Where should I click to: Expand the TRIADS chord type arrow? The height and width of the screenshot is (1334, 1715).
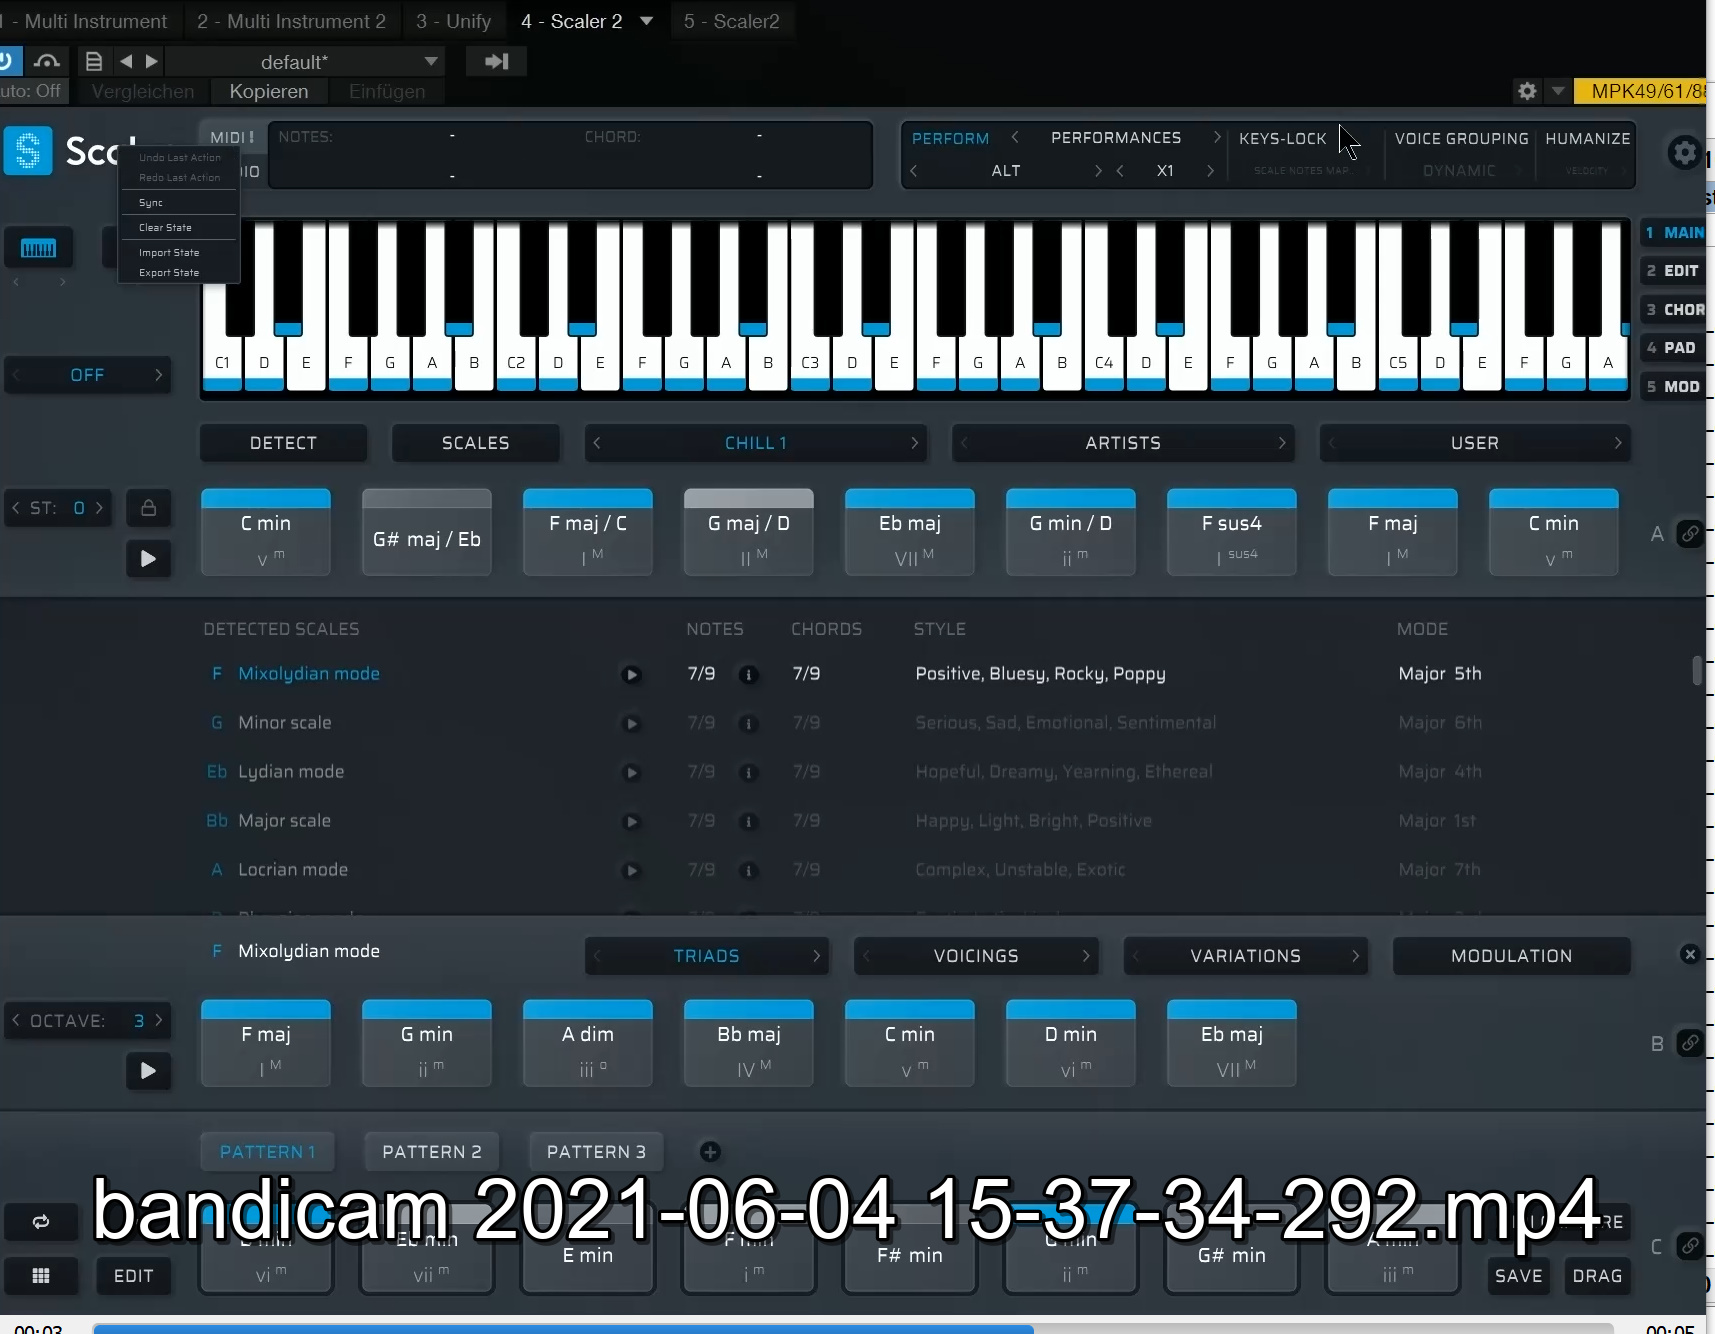coord(817,956)
